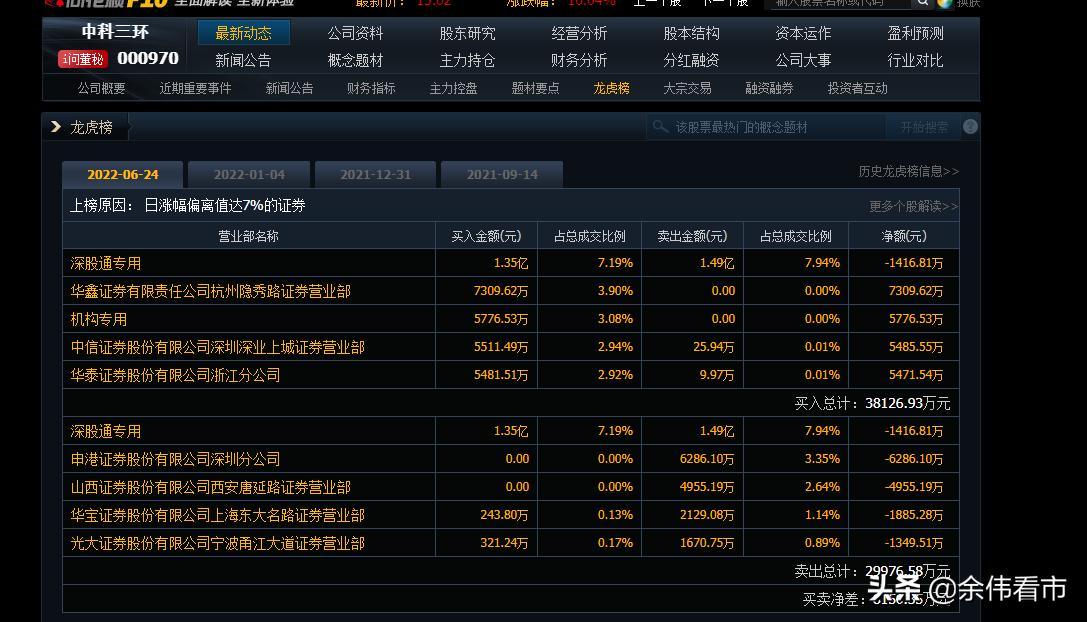The image size is (1087, 622).
Task: Open the 行业对比 menu
Action: pyautogui.click(x=915, y=60)
